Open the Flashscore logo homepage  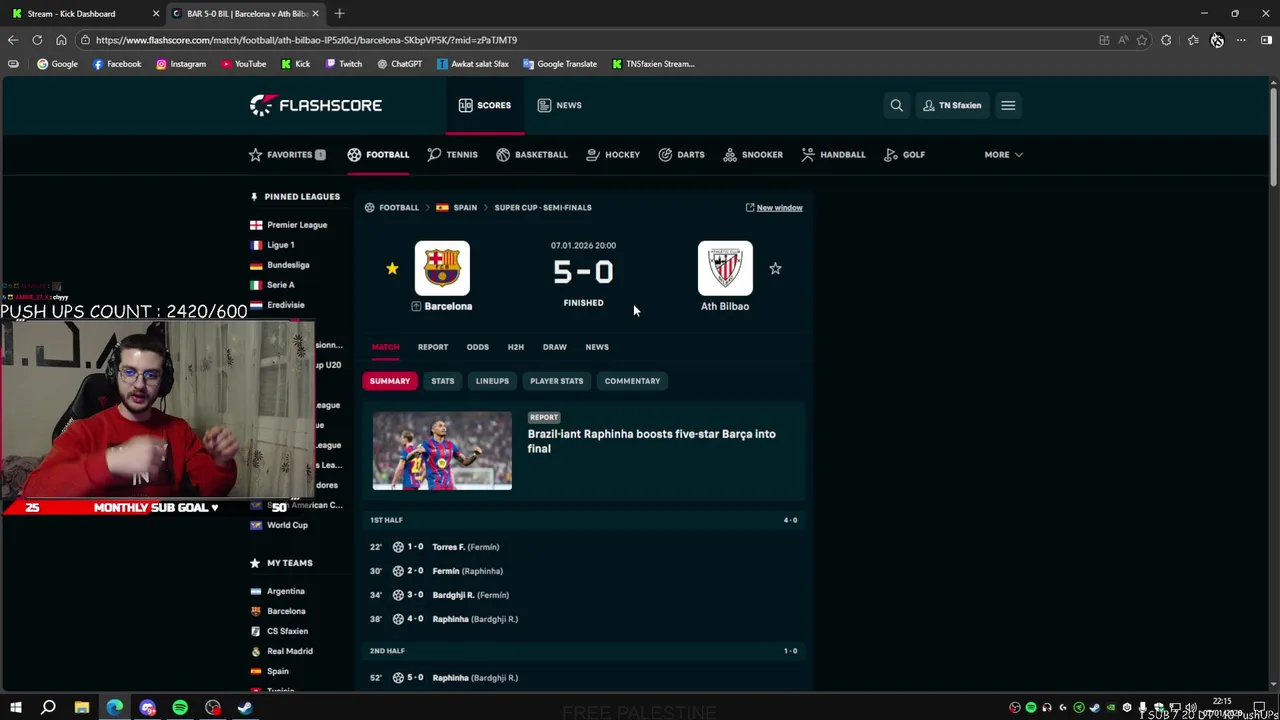pos(316,105)
